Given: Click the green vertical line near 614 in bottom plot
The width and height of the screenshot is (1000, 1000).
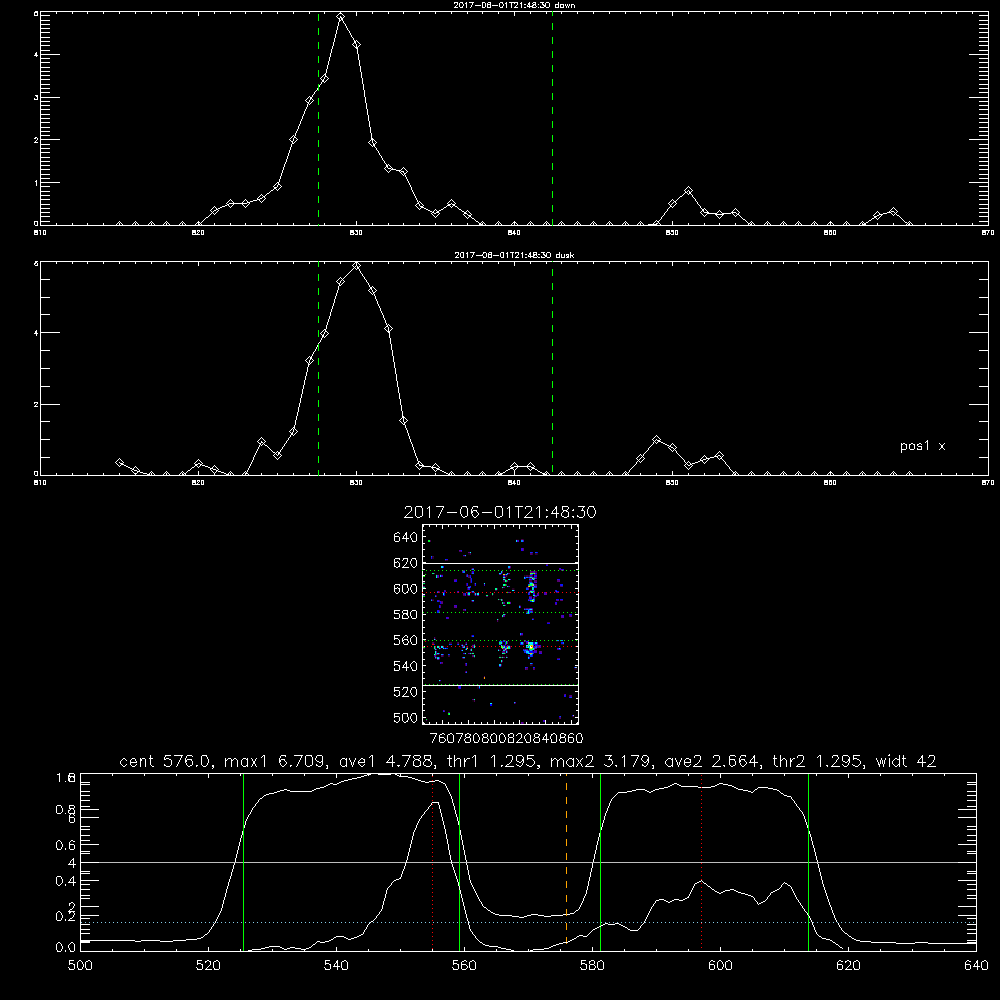Looking at the screenshot, I should [x=808, y=862].
